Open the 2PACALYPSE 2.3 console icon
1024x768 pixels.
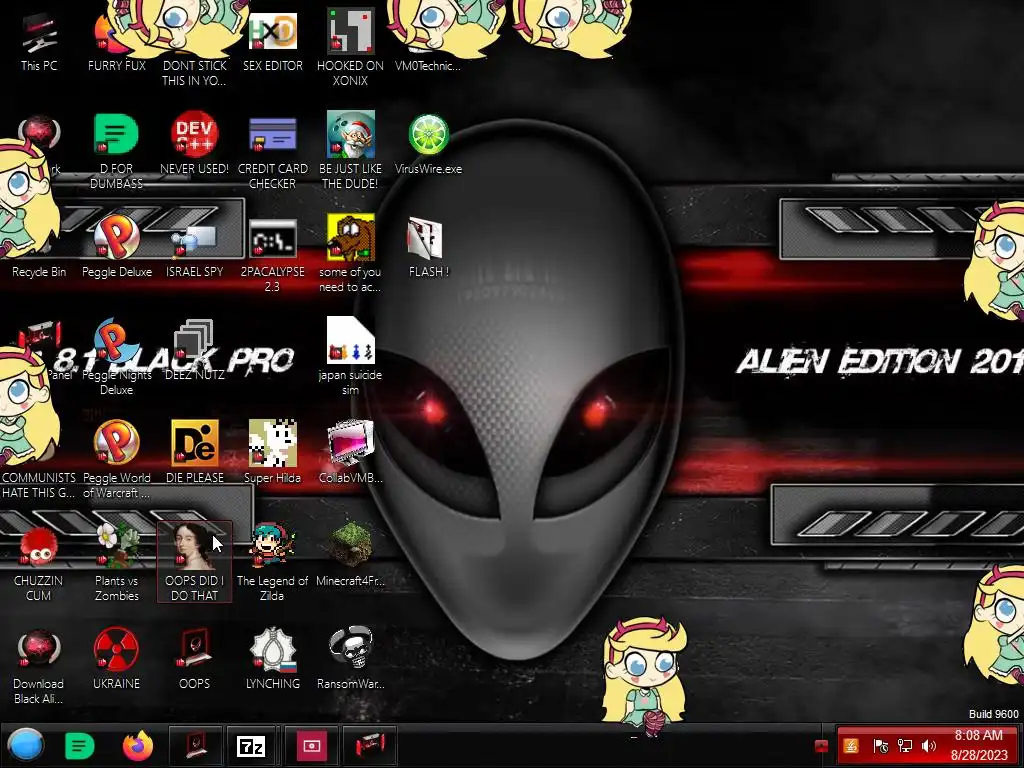pyautogui.click(x=272, y=255)
